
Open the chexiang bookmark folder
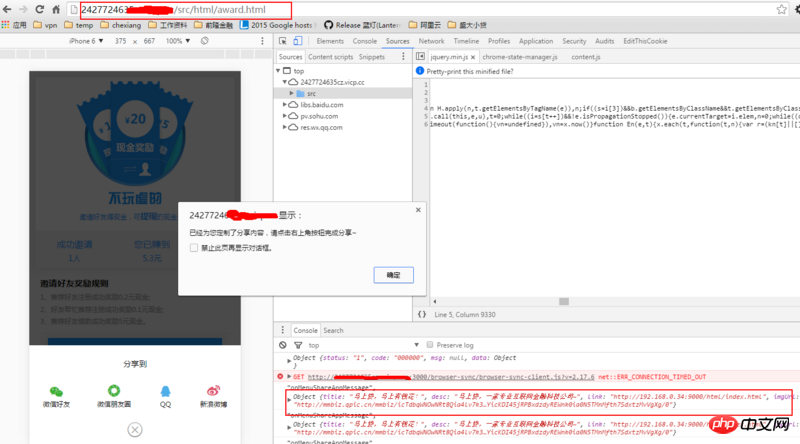click(120, 25)
